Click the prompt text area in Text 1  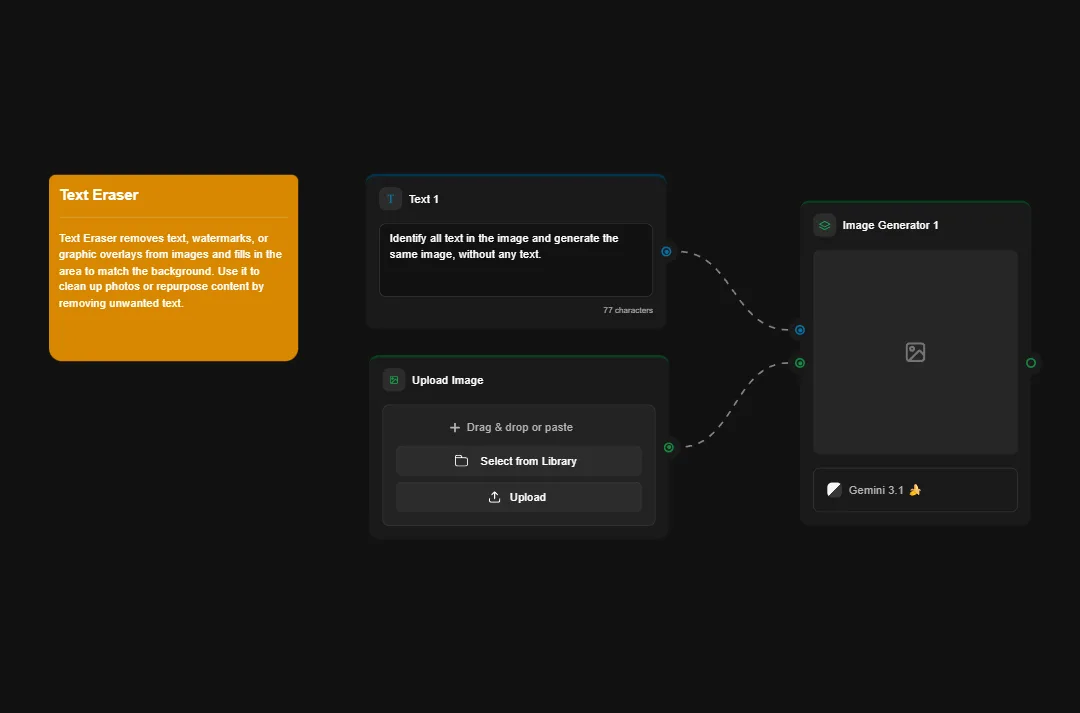click(515, 260)
